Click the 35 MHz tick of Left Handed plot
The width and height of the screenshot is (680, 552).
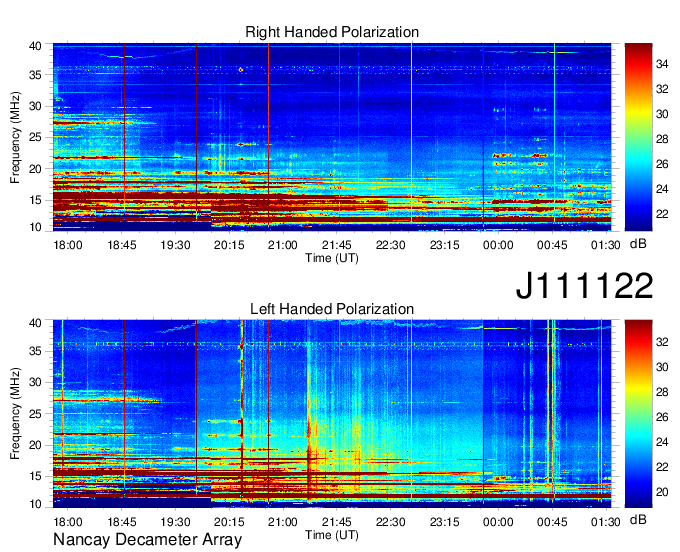(35, 351)
